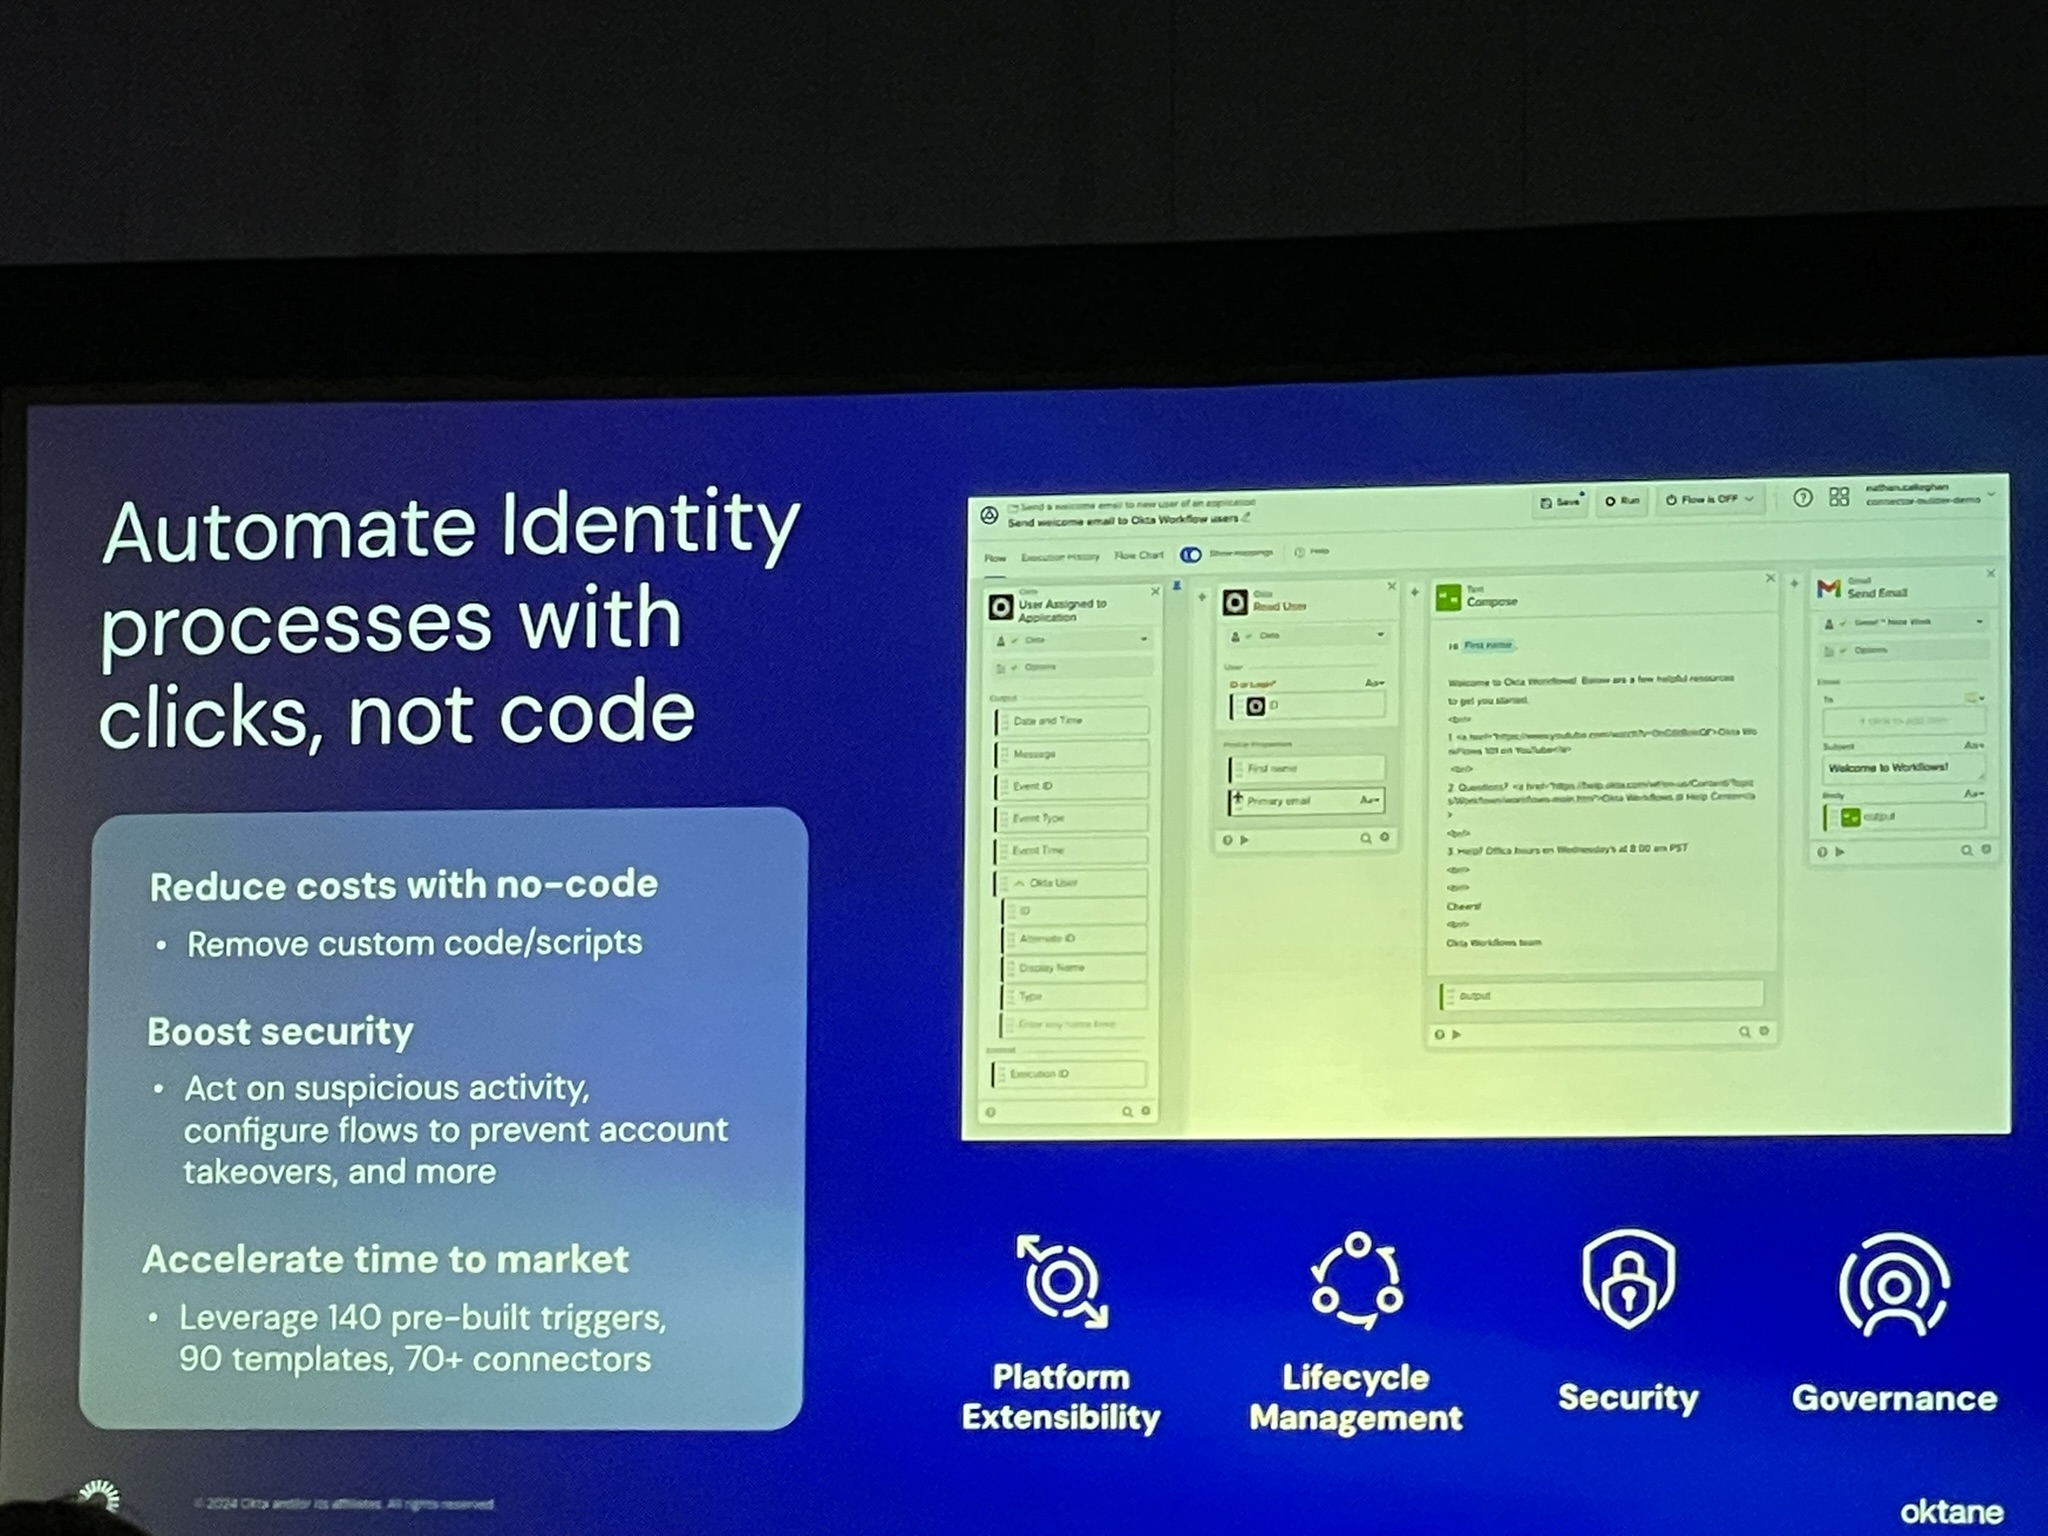2048x1536 pixels.
Task: Collapse the Okta User output group
Action: point(1019,883)
